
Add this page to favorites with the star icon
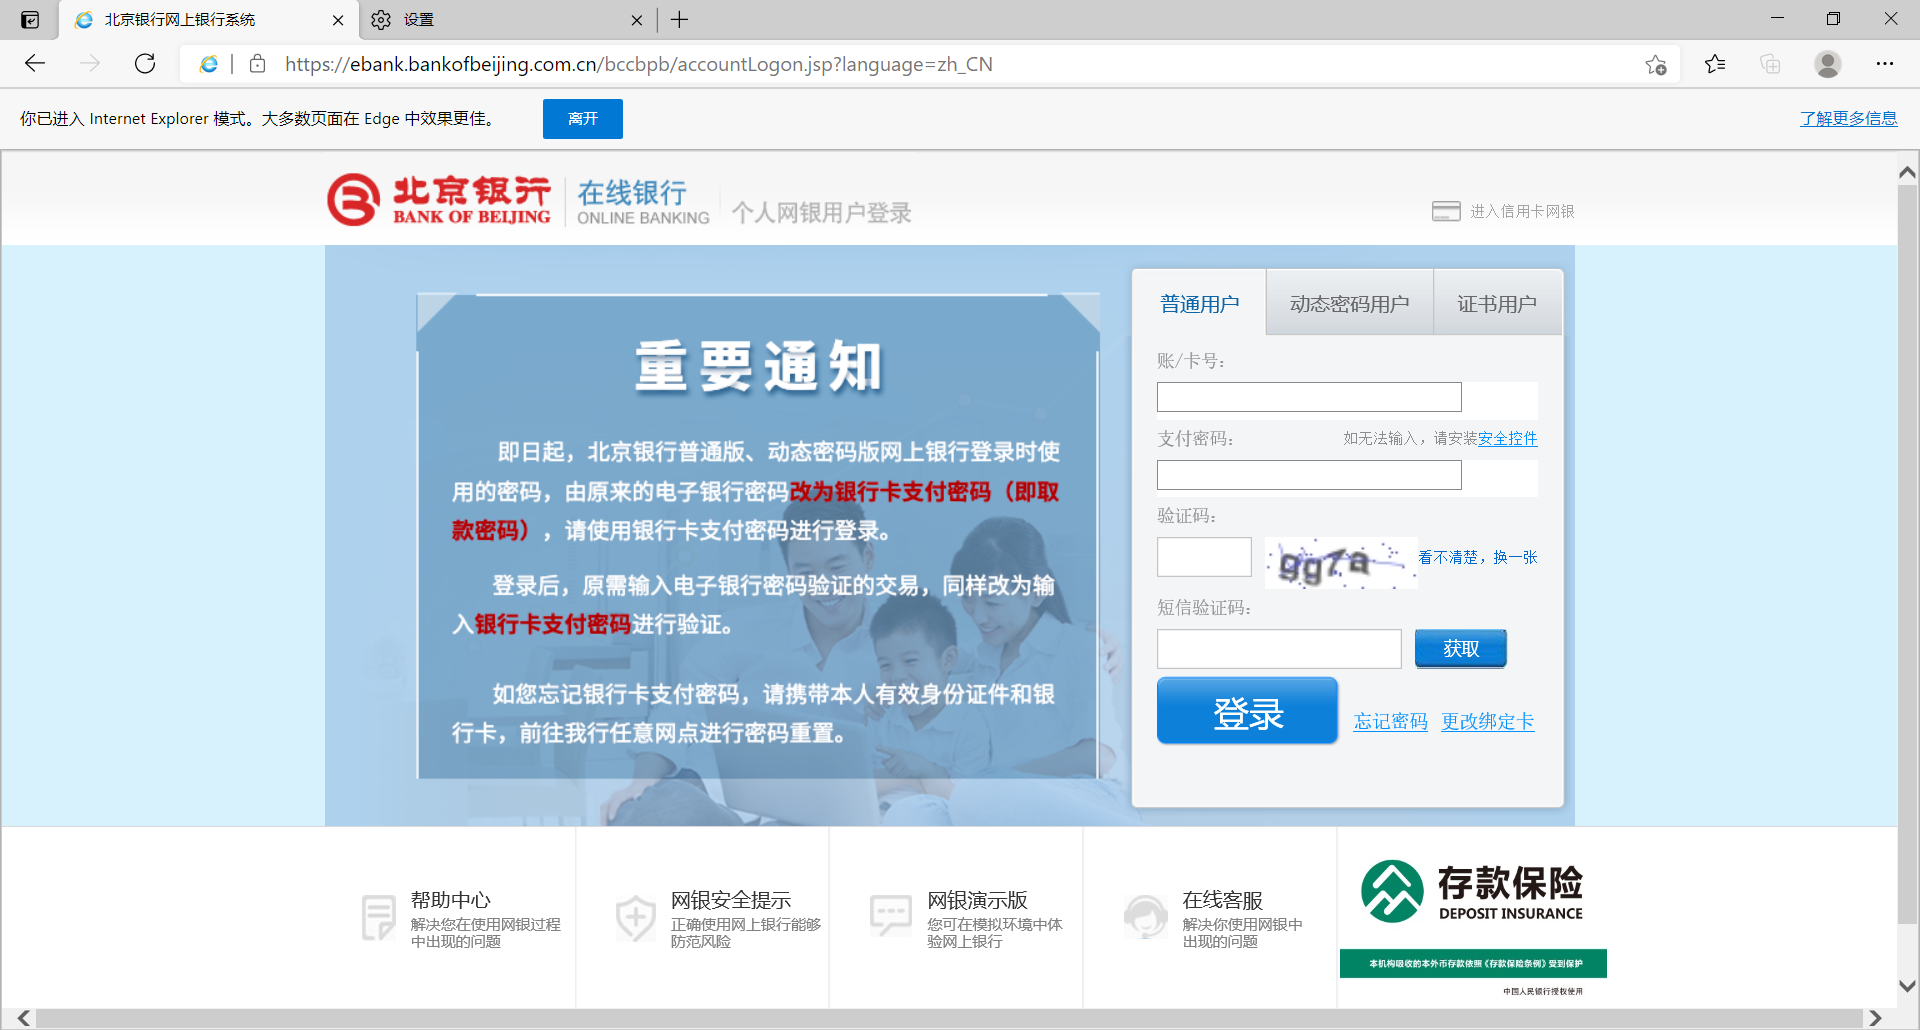(1655, 64)
